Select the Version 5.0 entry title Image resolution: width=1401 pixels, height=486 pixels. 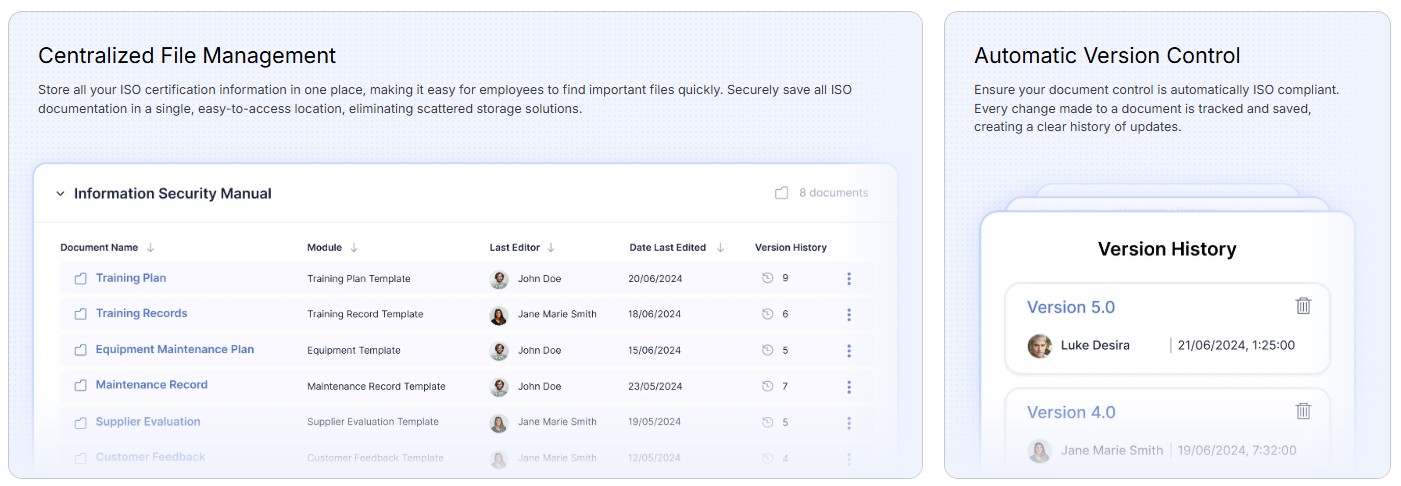[x=1070, y=307]
